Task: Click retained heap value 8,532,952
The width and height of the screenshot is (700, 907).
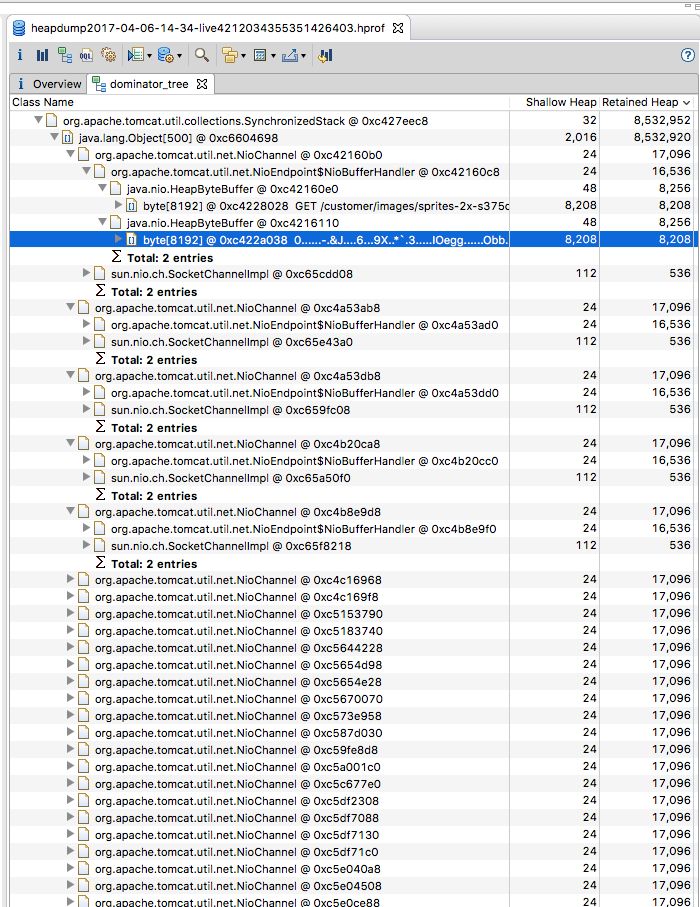Action: coord(662,120)
